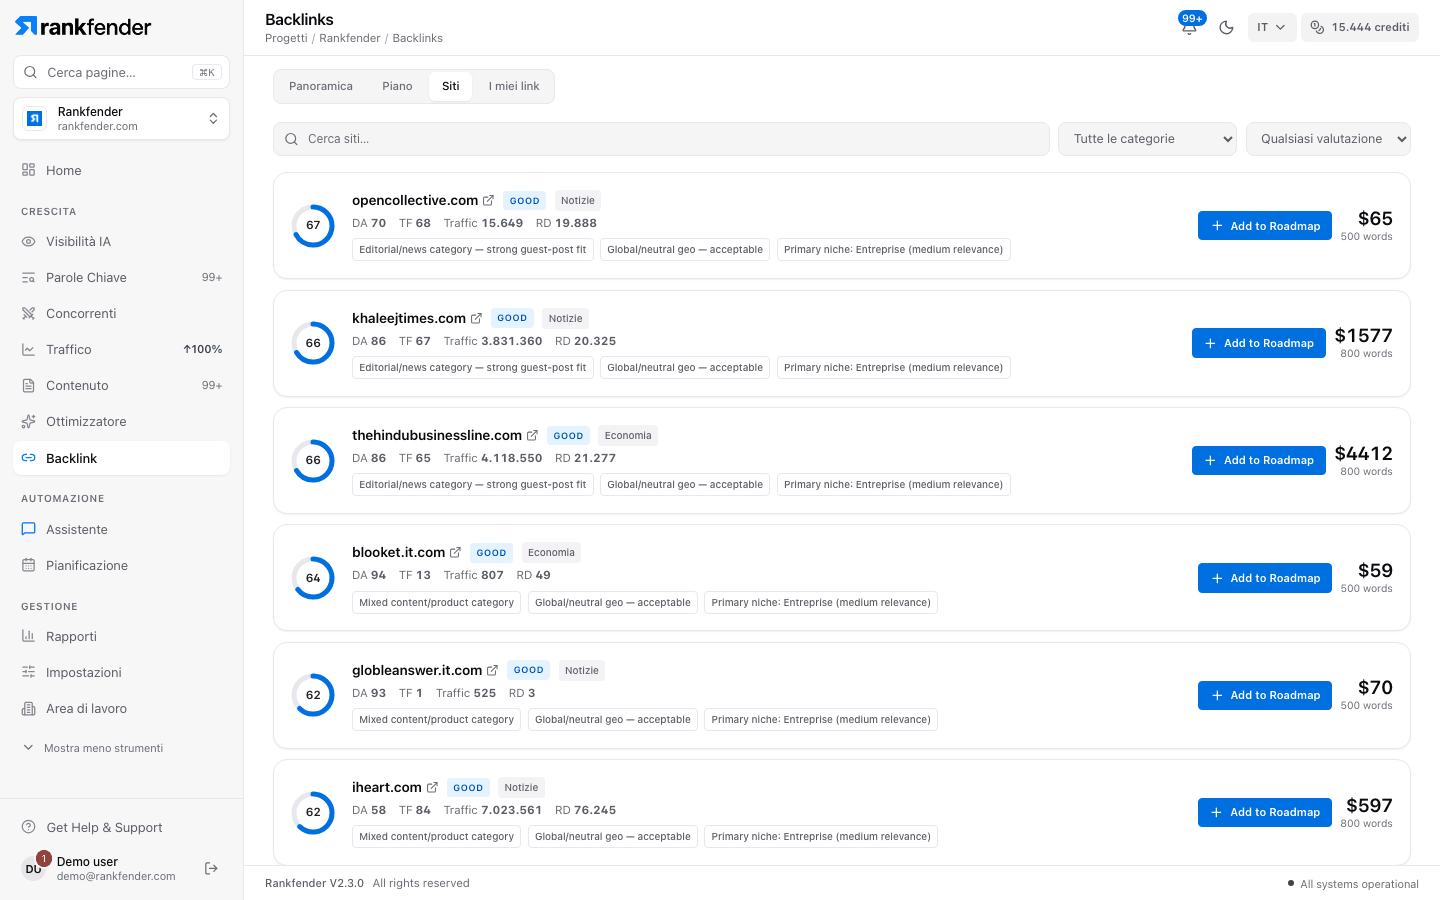Add blooket.it.com to Roadmap

[1265, 578]
